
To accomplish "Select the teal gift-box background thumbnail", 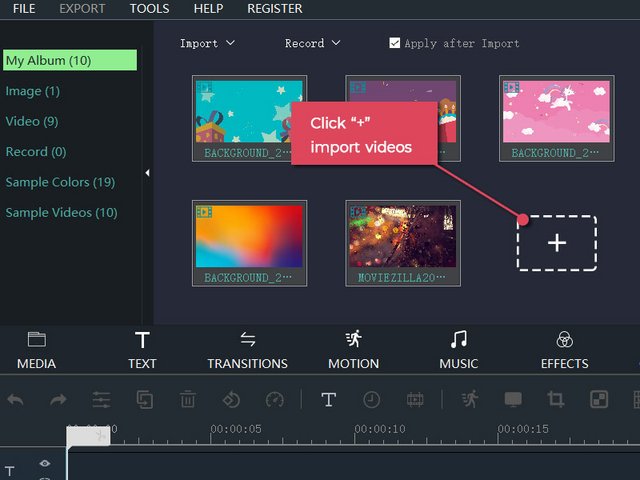I will [x=249, y=118].
